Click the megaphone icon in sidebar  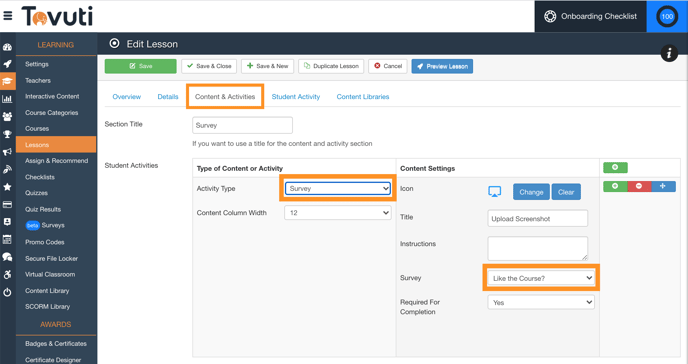7,152
